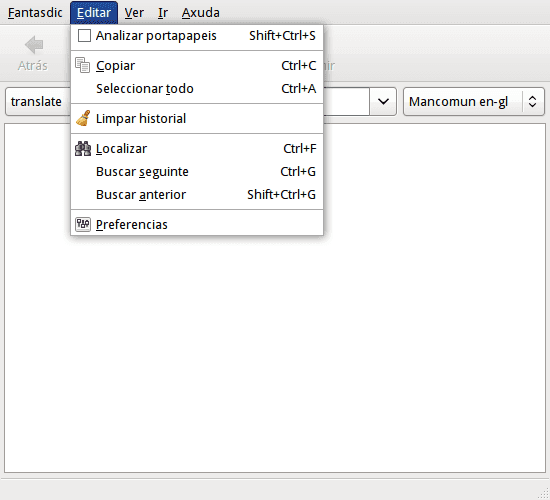Click the window resize grip corner
Viewport: 550px width, 500px height.
[x=543, y=493]
